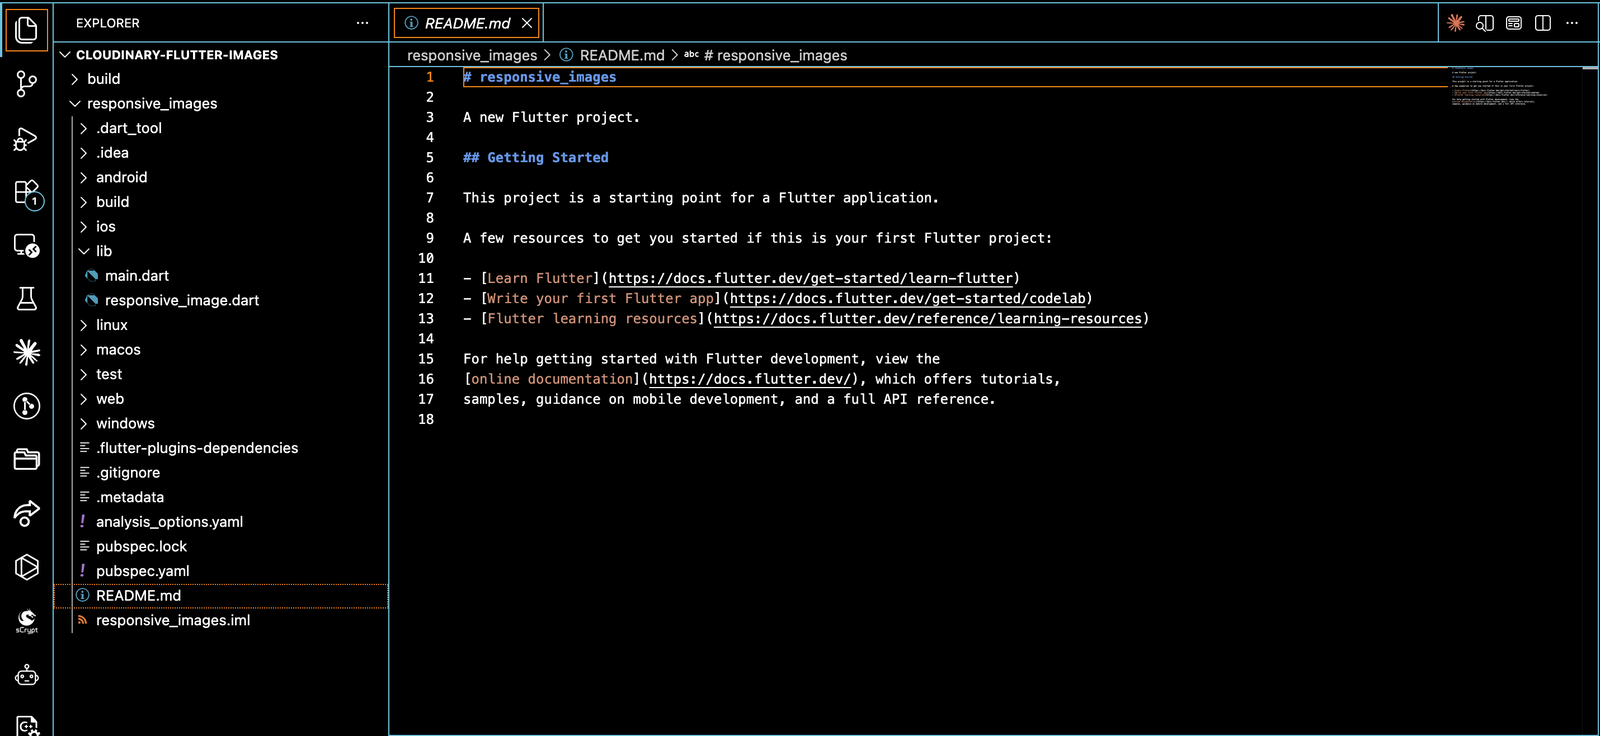Follow the learning-resources reference URL
Viewport: 1600px width, 736px height.
point(928,319)
